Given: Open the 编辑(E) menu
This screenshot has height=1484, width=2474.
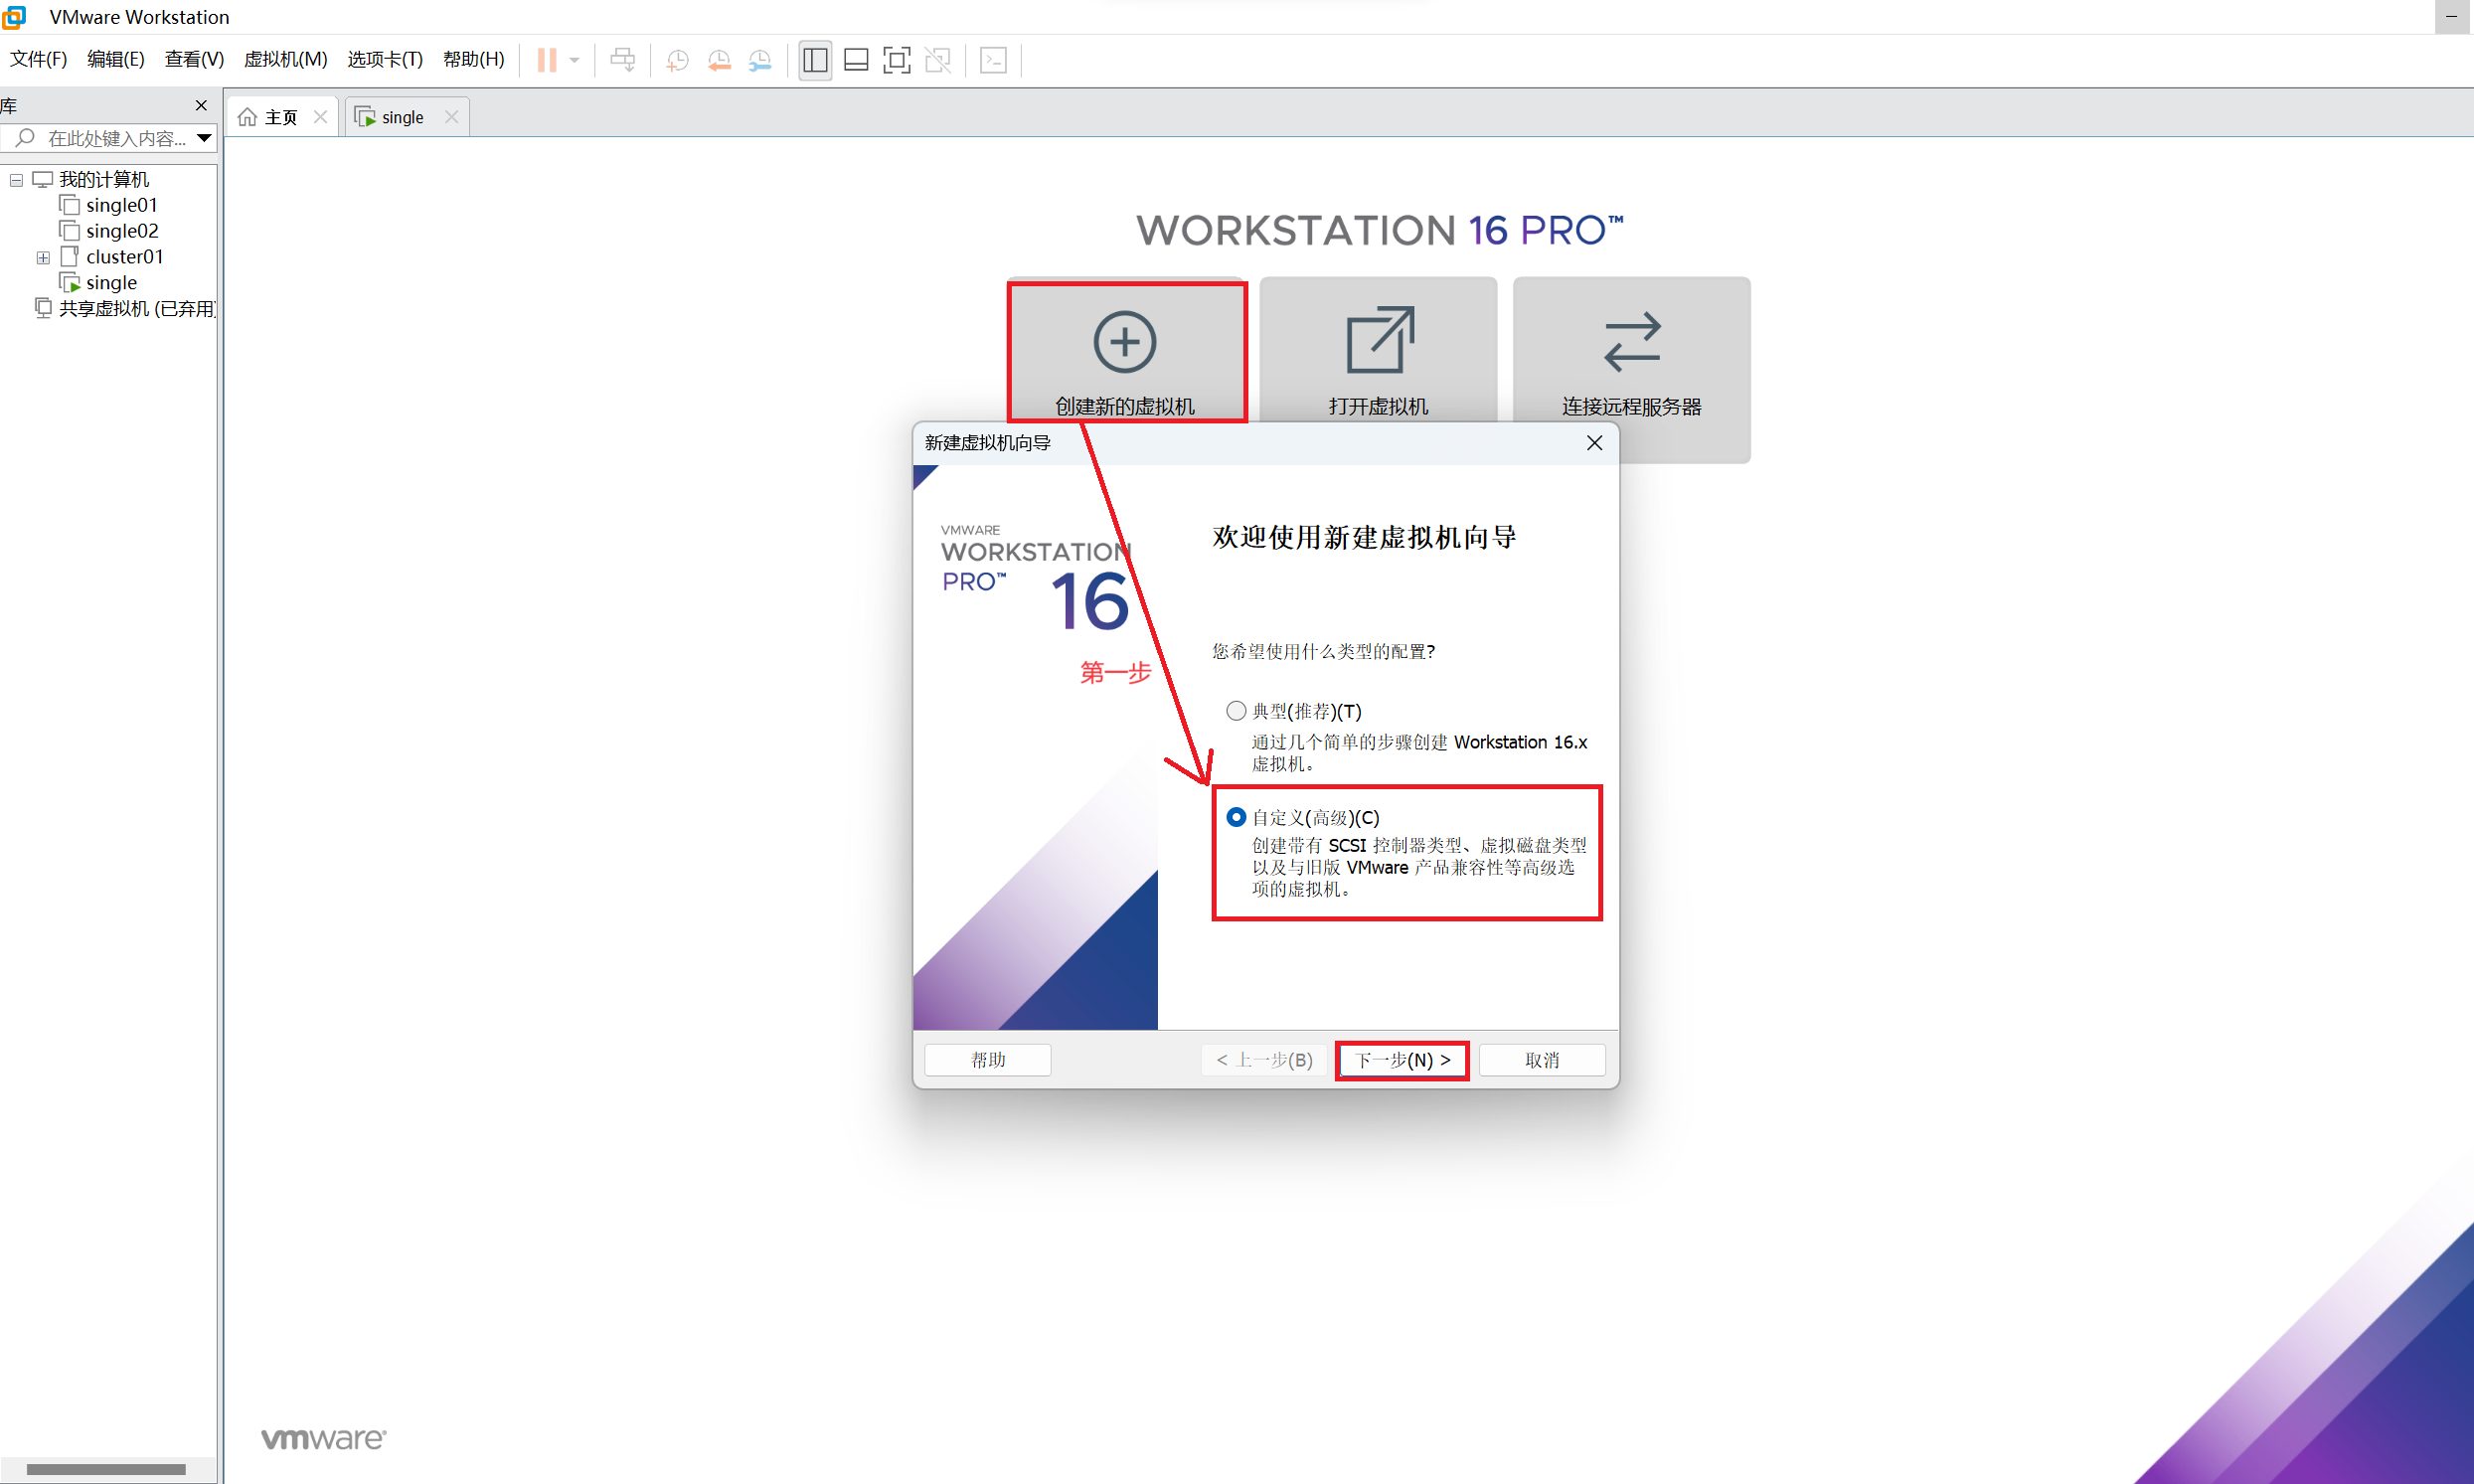Looking at the screenshot, I should (x=115, y=59).
